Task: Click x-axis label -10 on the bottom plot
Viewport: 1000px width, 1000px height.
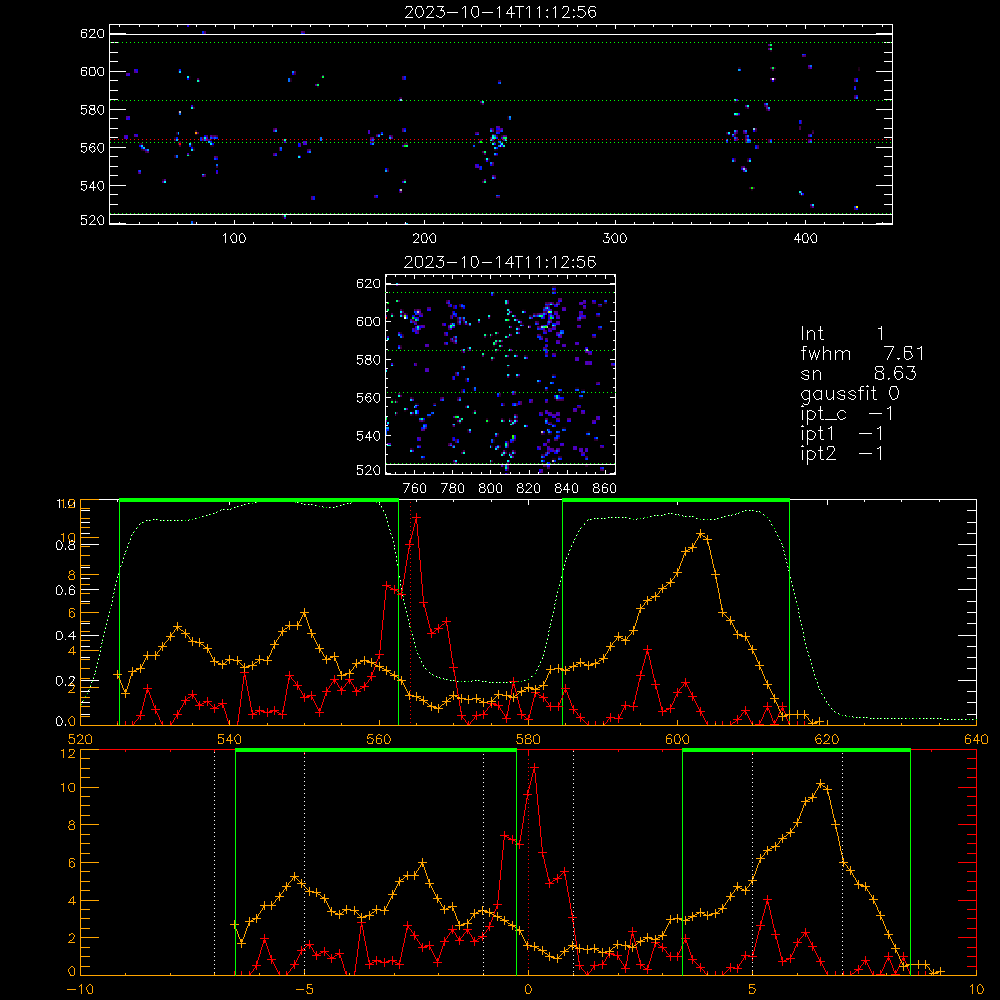Action: [80, 989]
